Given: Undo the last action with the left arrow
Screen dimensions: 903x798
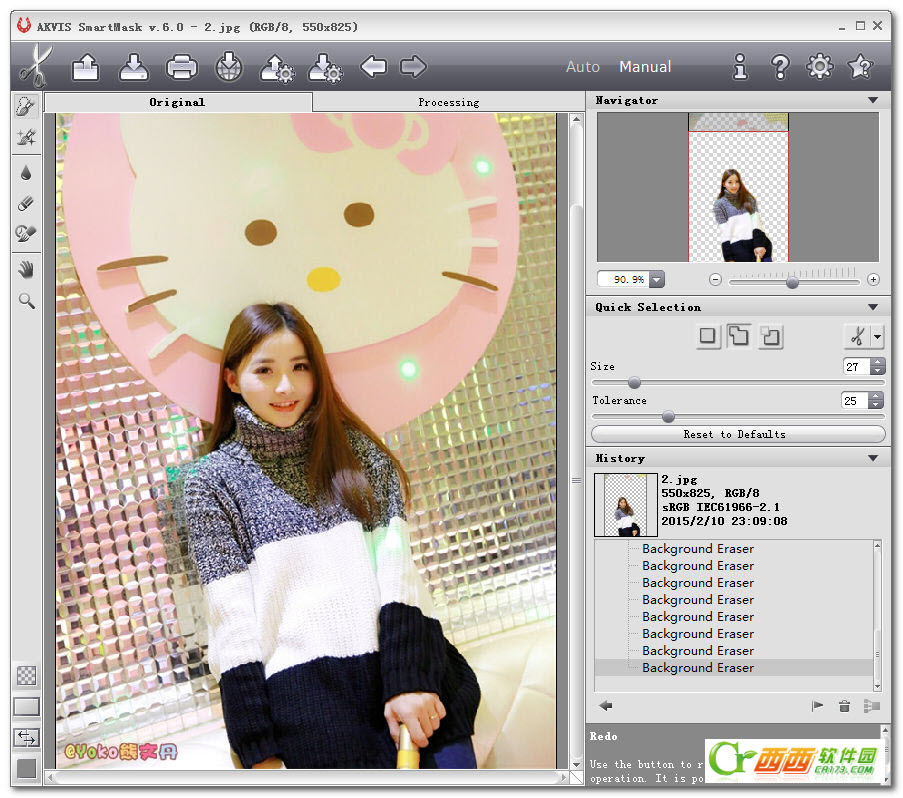Looking at the screenshot, I should (x=373, y=67).
